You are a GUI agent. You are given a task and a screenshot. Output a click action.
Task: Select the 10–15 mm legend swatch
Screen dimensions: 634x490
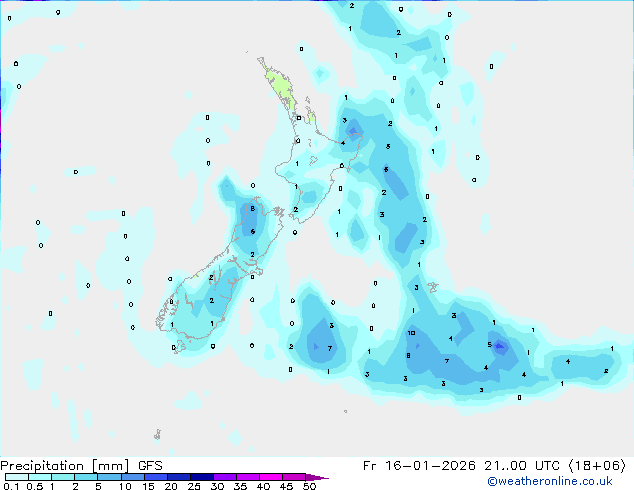pyautogui.click(x=132, y=477)
